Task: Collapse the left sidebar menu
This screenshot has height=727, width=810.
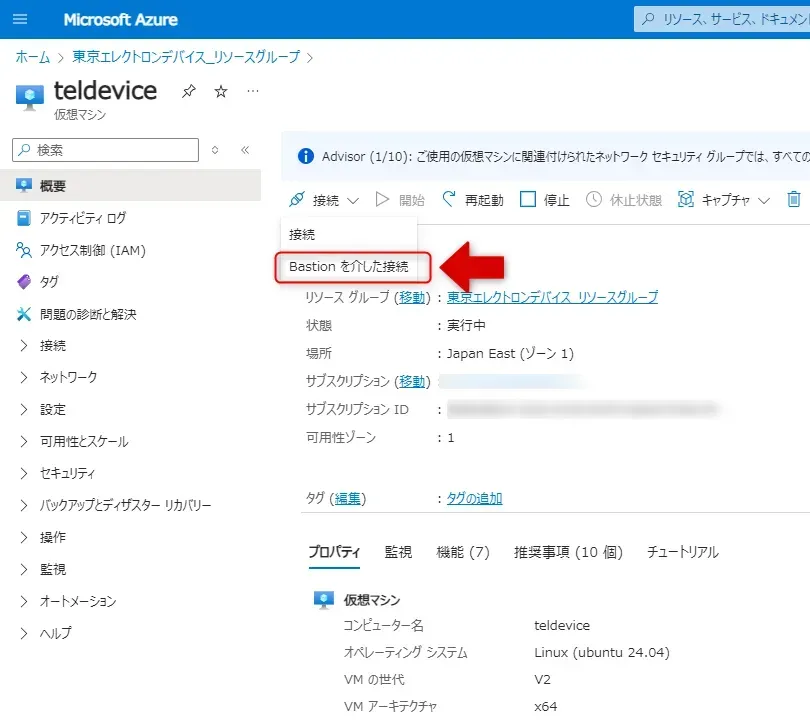Action: (245, 150)
